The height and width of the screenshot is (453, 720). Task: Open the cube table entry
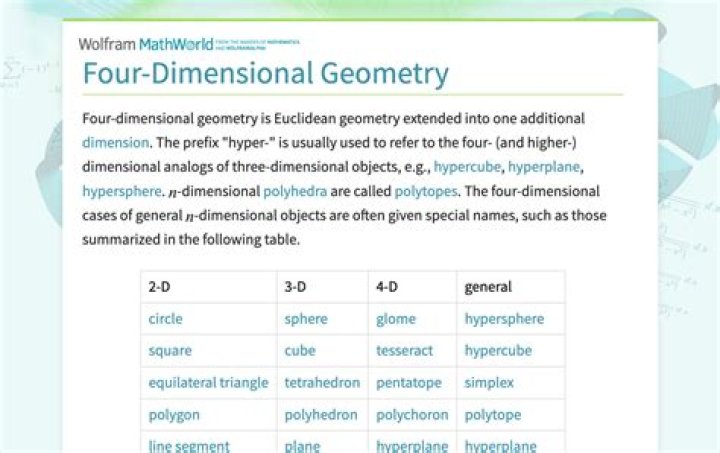[x=300, y=351]
